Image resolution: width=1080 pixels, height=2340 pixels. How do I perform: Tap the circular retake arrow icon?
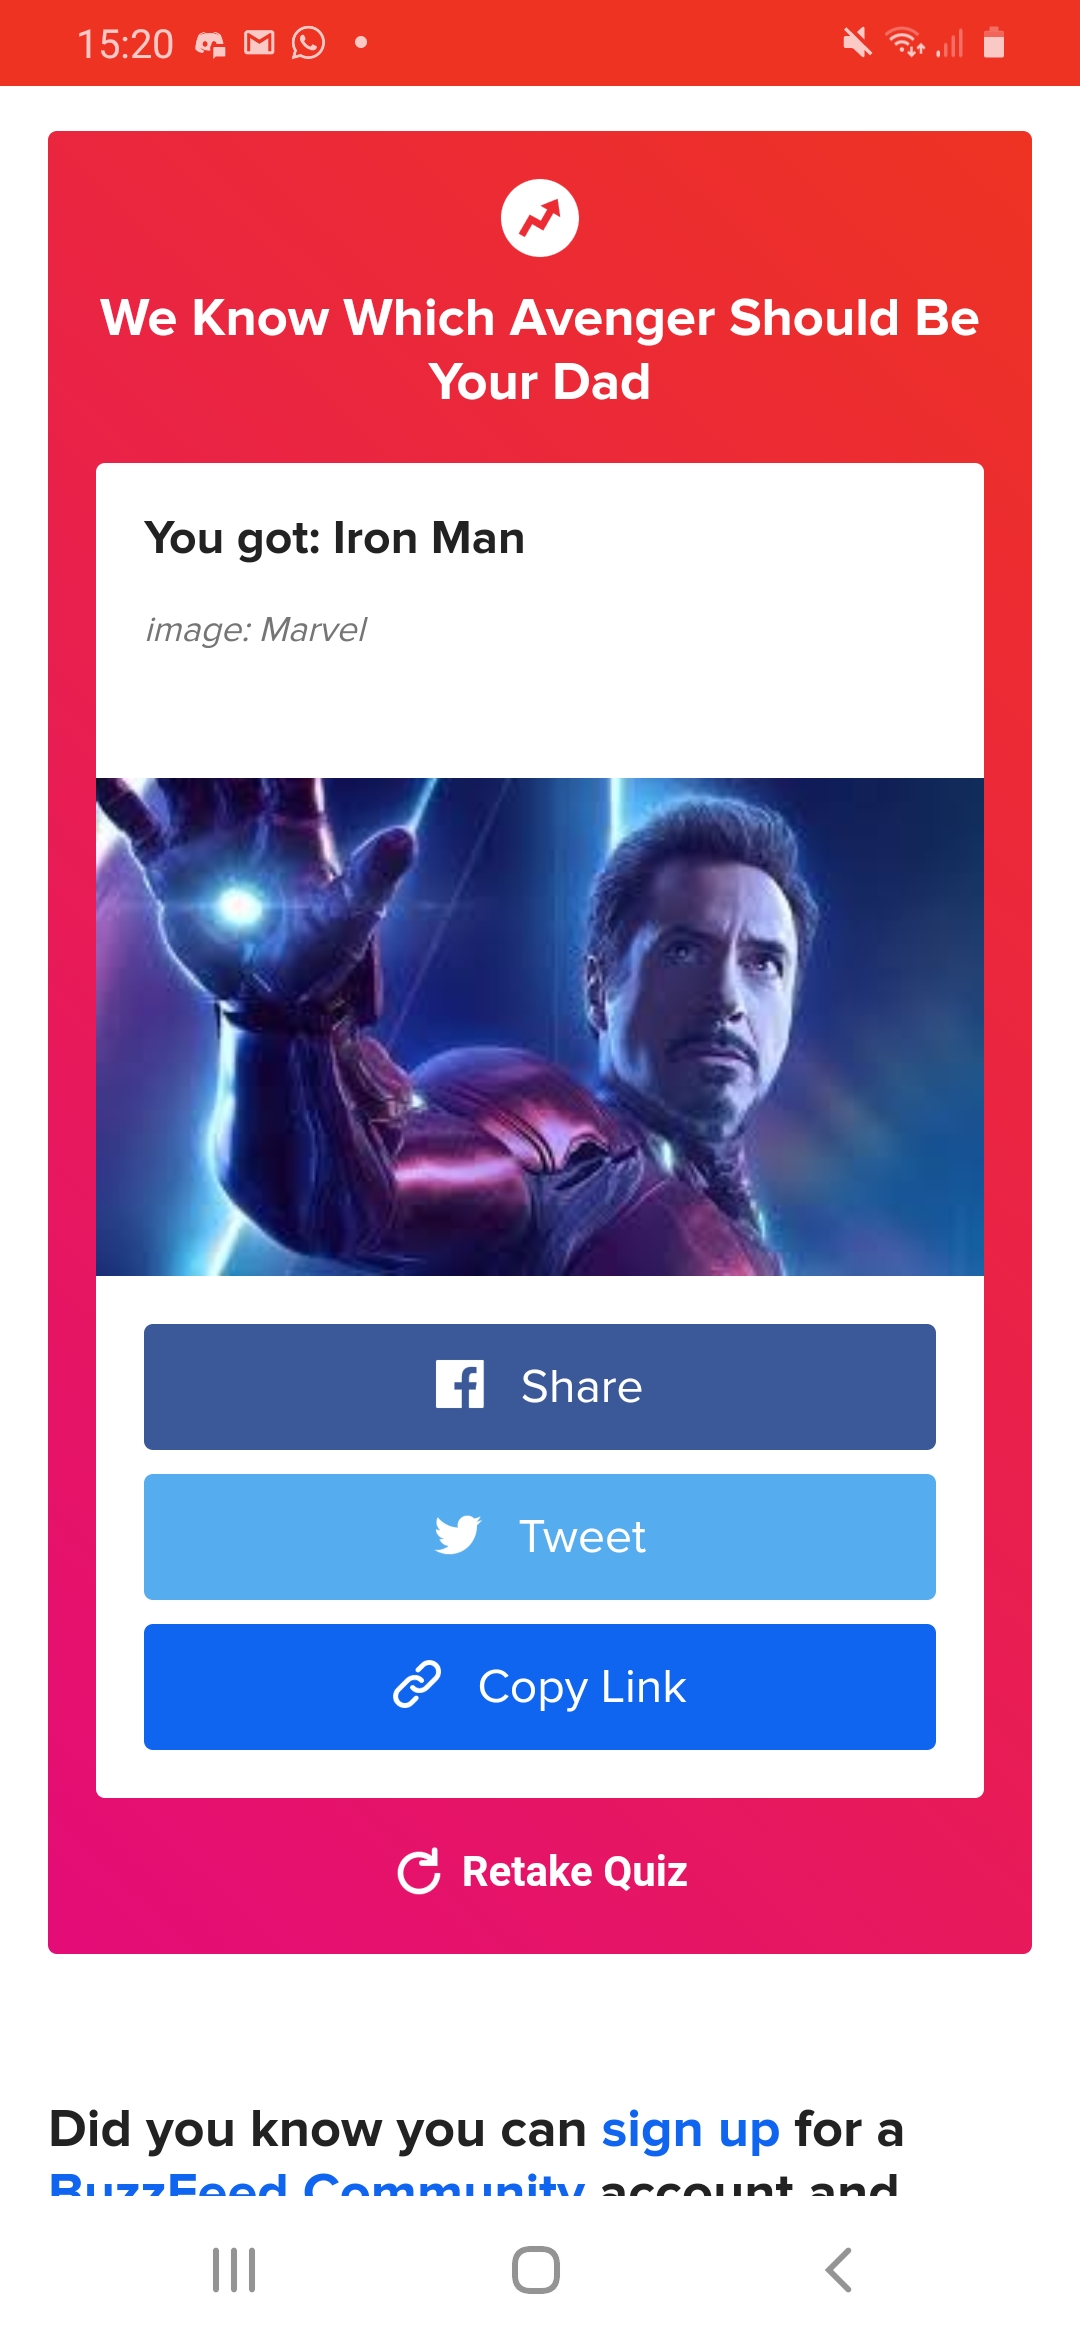pos(419,1871)
